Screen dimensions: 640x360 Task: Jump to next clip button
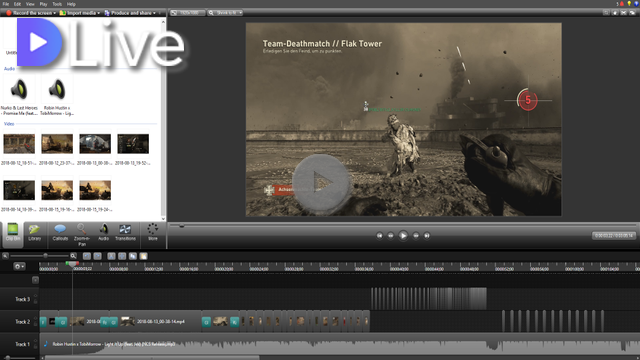[x=427, y=236]
